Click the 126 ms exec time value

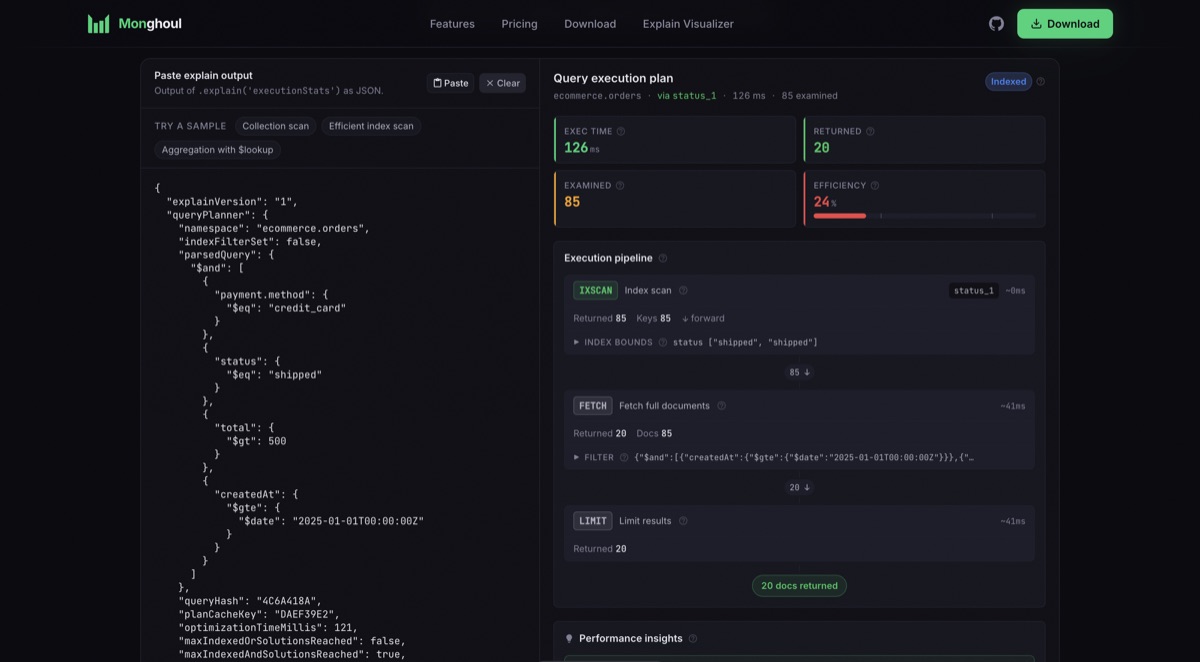(x=582, y=148)
